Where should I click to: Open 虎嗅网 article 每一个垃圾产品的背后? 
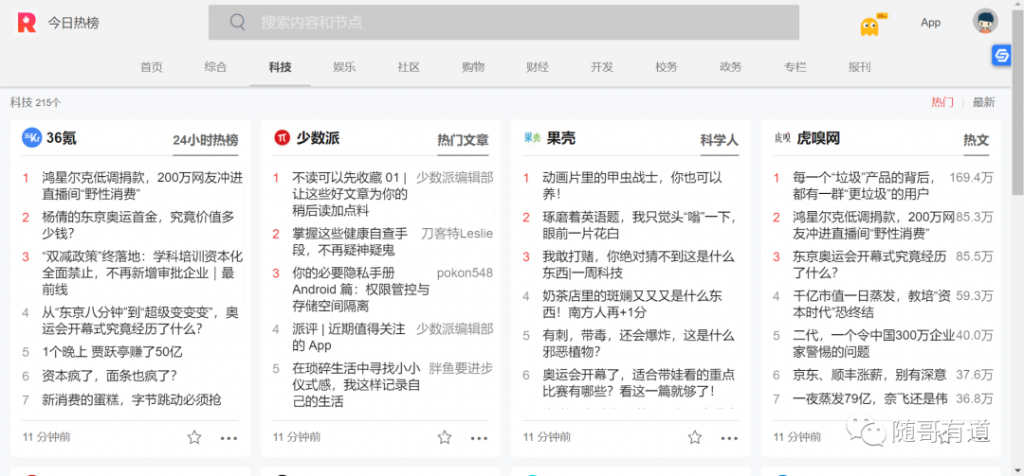click(864, 185)
